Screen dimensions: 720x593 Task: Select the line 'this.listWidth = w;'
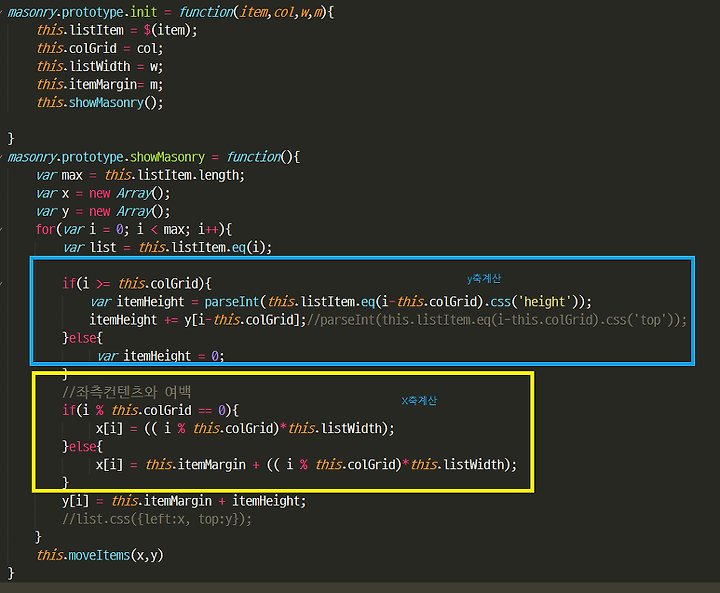coord(100,67)
